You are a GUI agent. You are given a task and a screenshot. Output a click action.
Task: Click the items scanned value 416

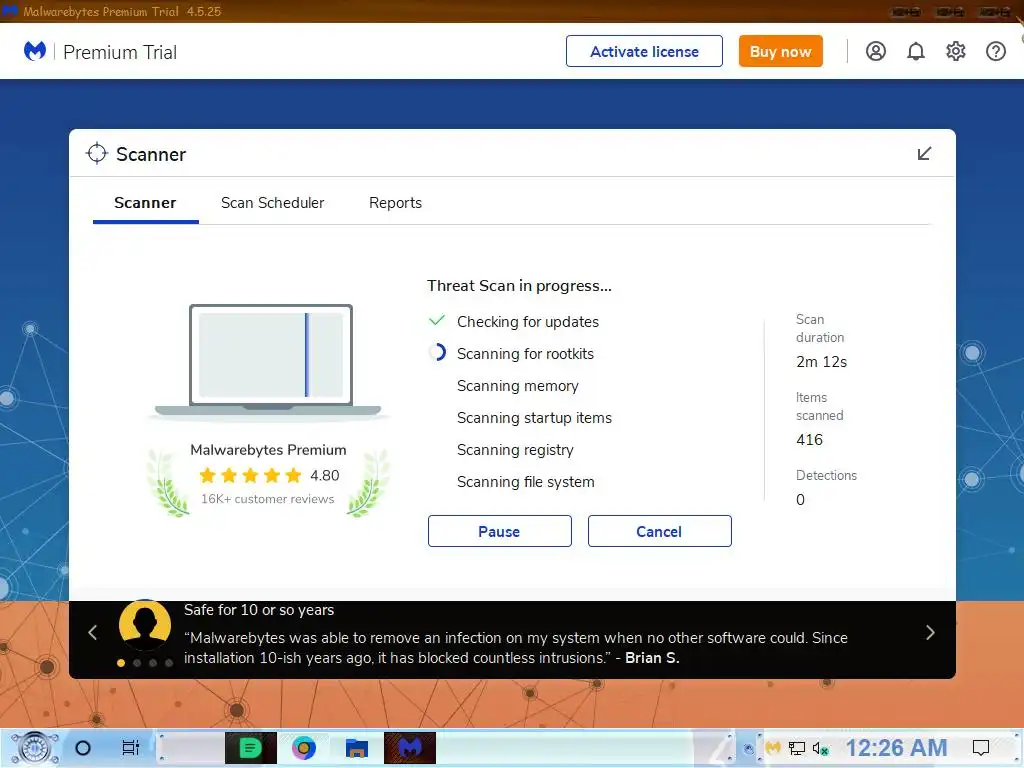tap(809, 440)
